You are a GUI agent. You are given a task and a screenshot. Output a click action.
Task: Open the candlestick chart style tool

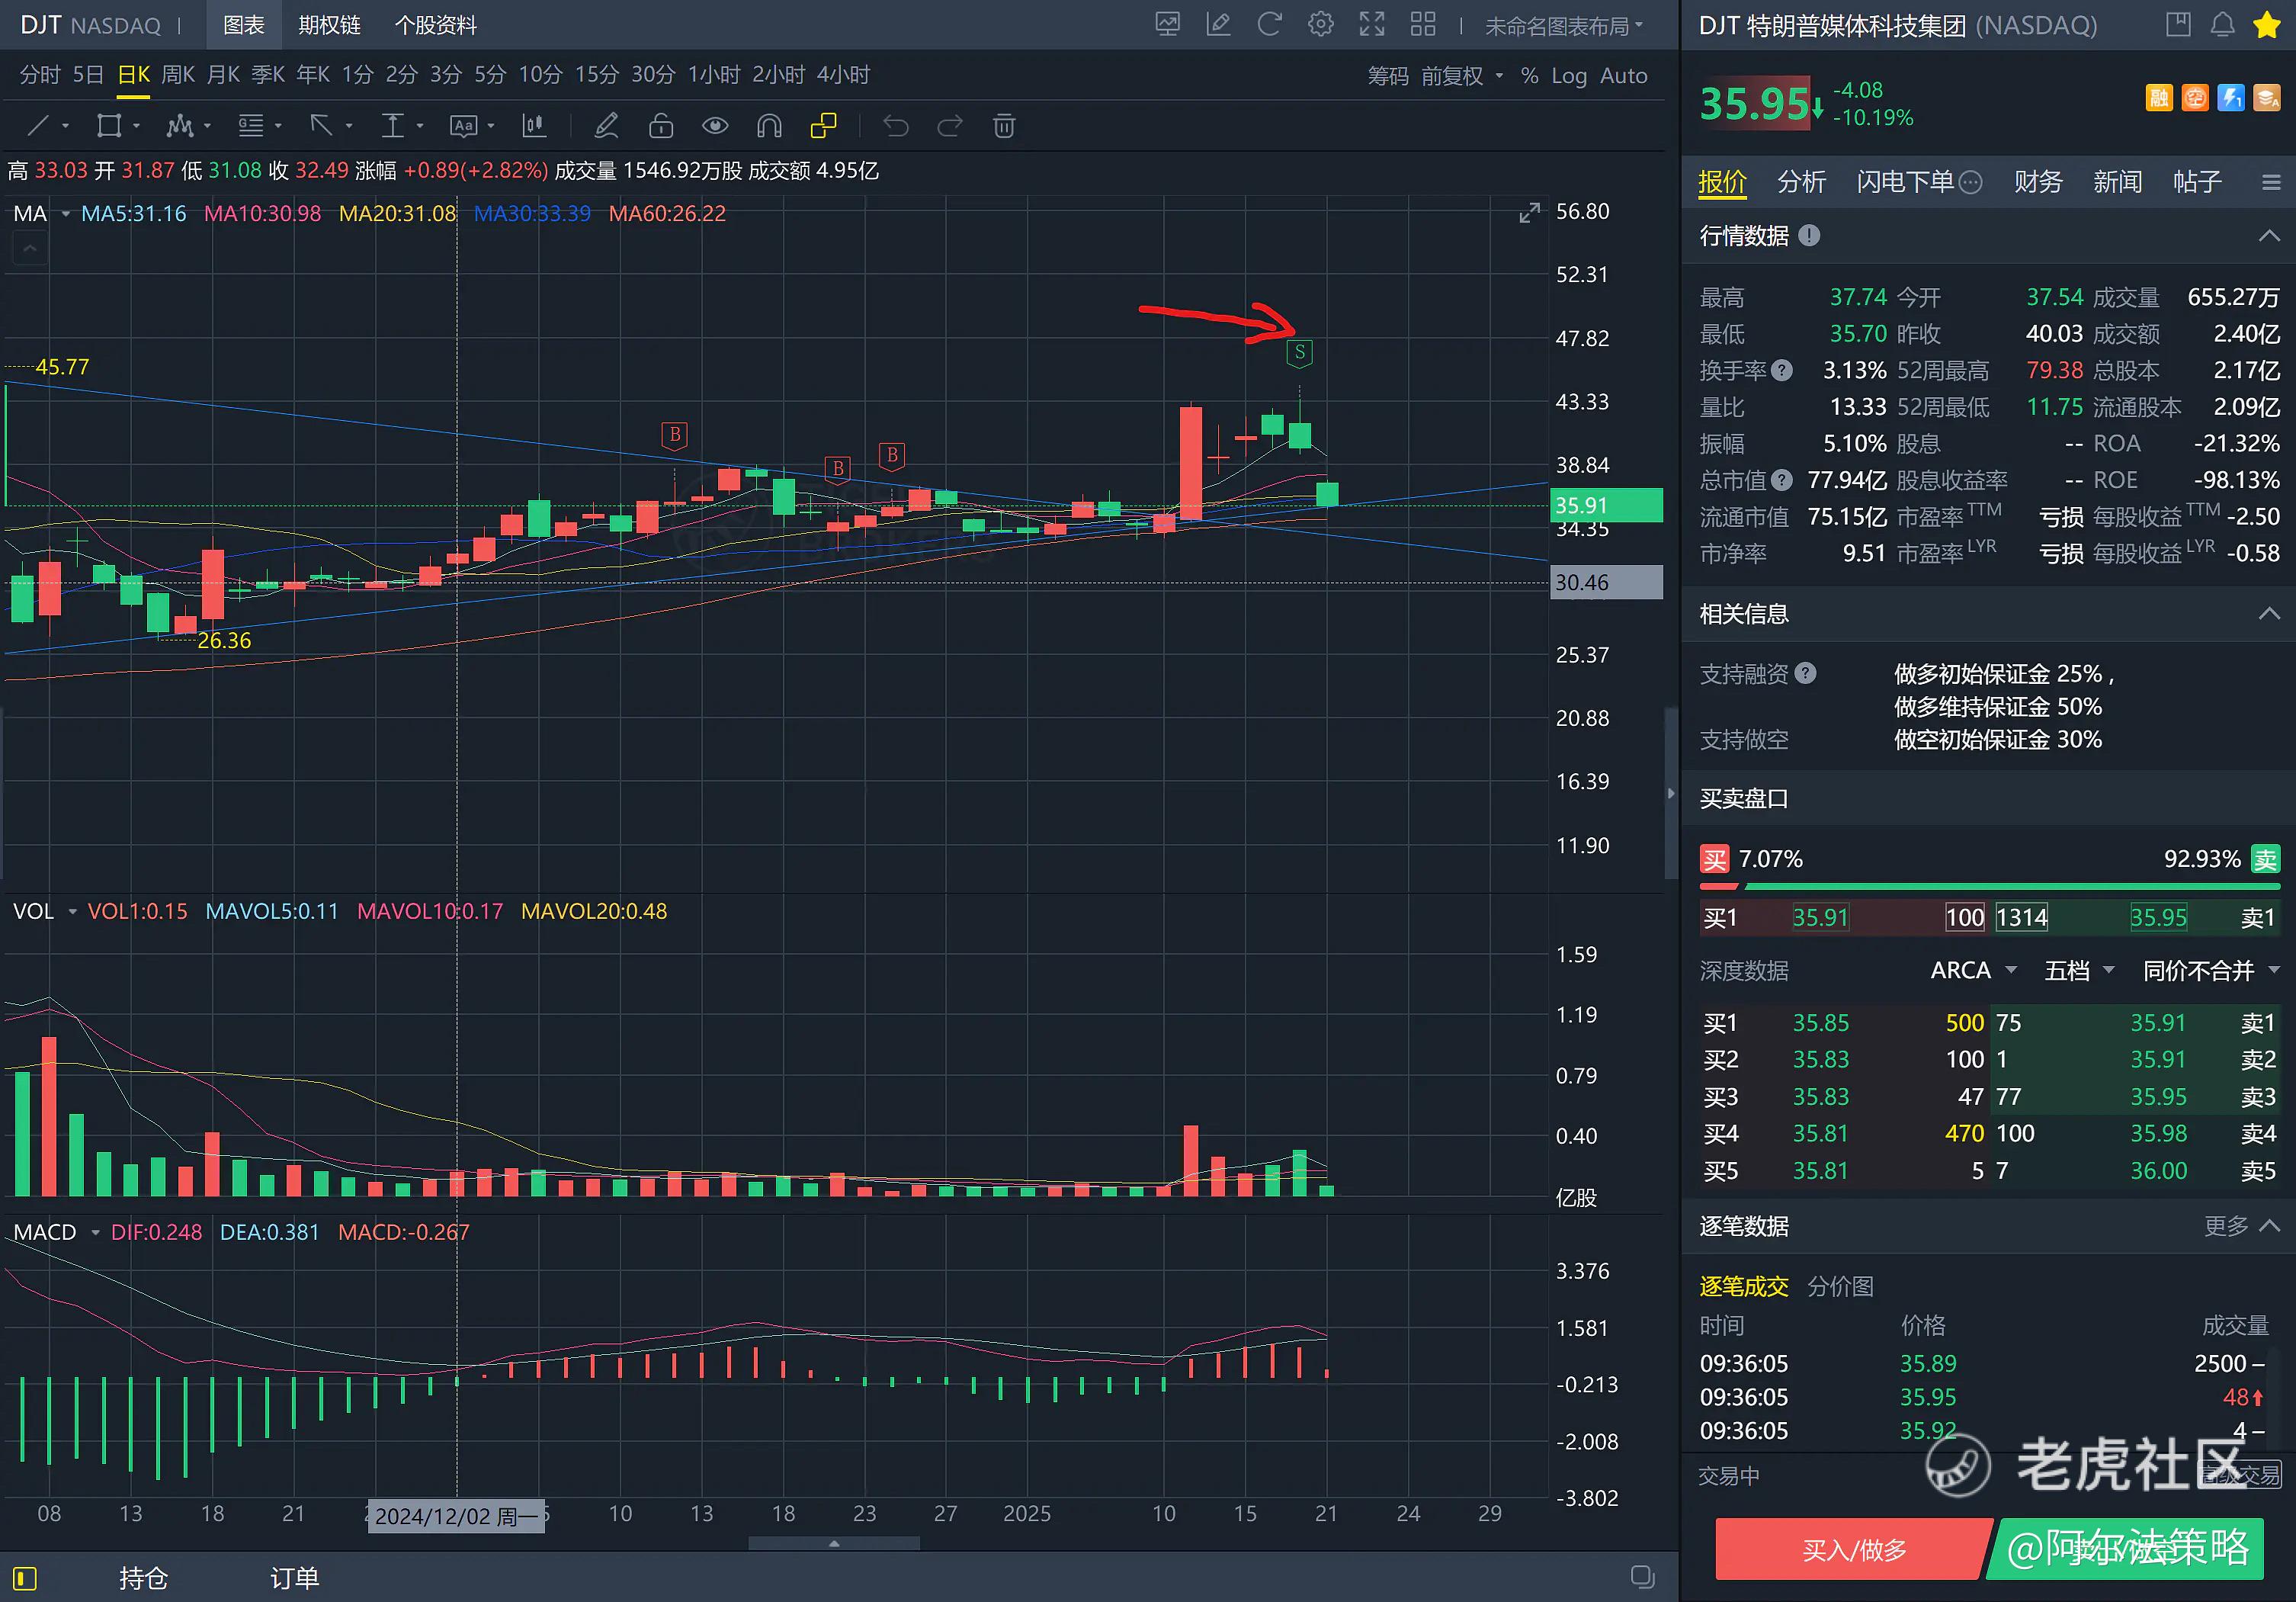coord(534,126)
